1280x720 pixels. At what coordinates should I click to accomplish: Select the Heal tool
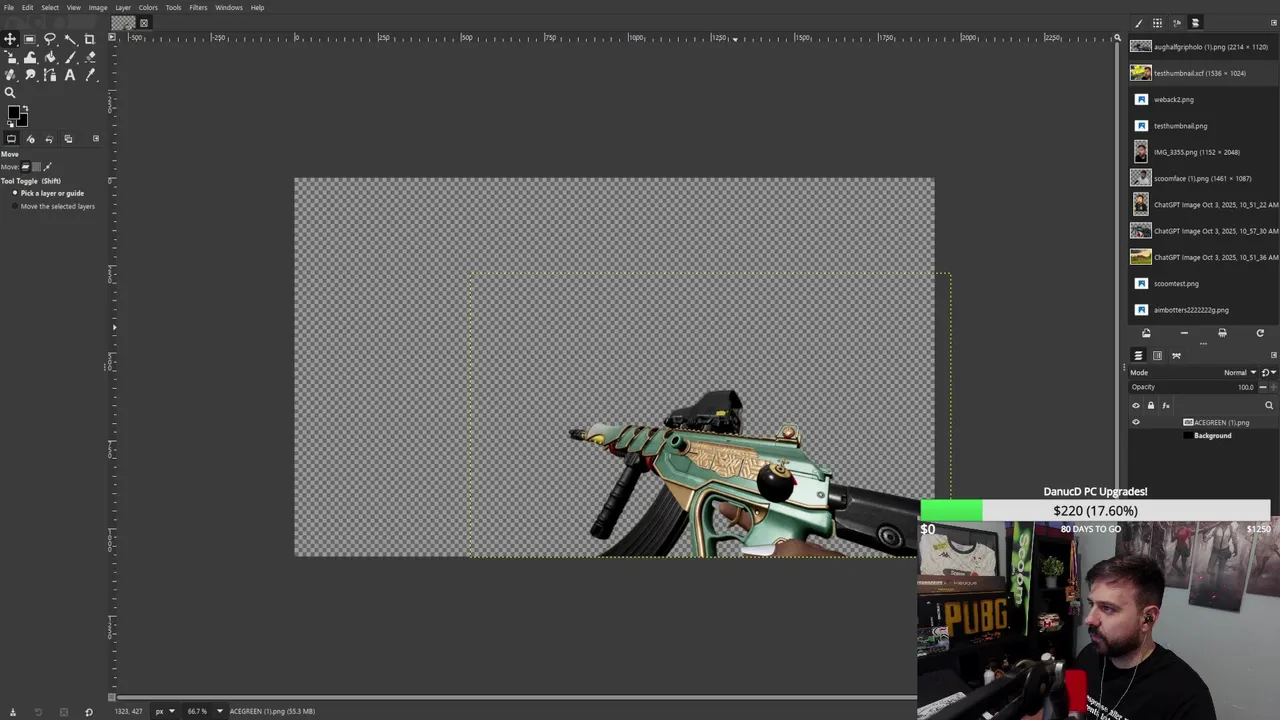coord(10,75)
